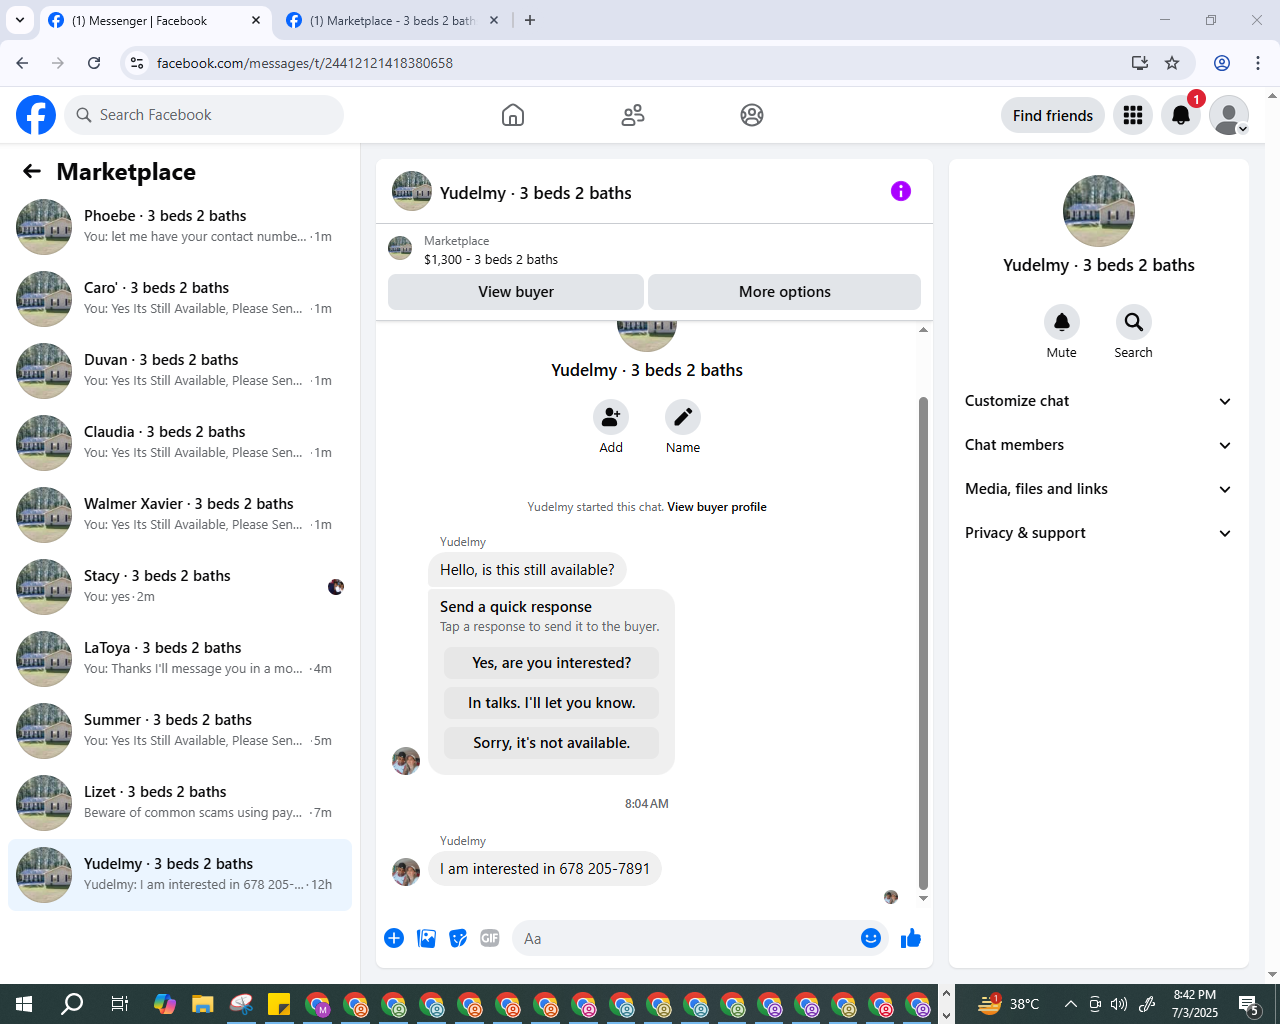Click the View buyer button
Screen dimensions: 1280x1024
pos(516,292)
